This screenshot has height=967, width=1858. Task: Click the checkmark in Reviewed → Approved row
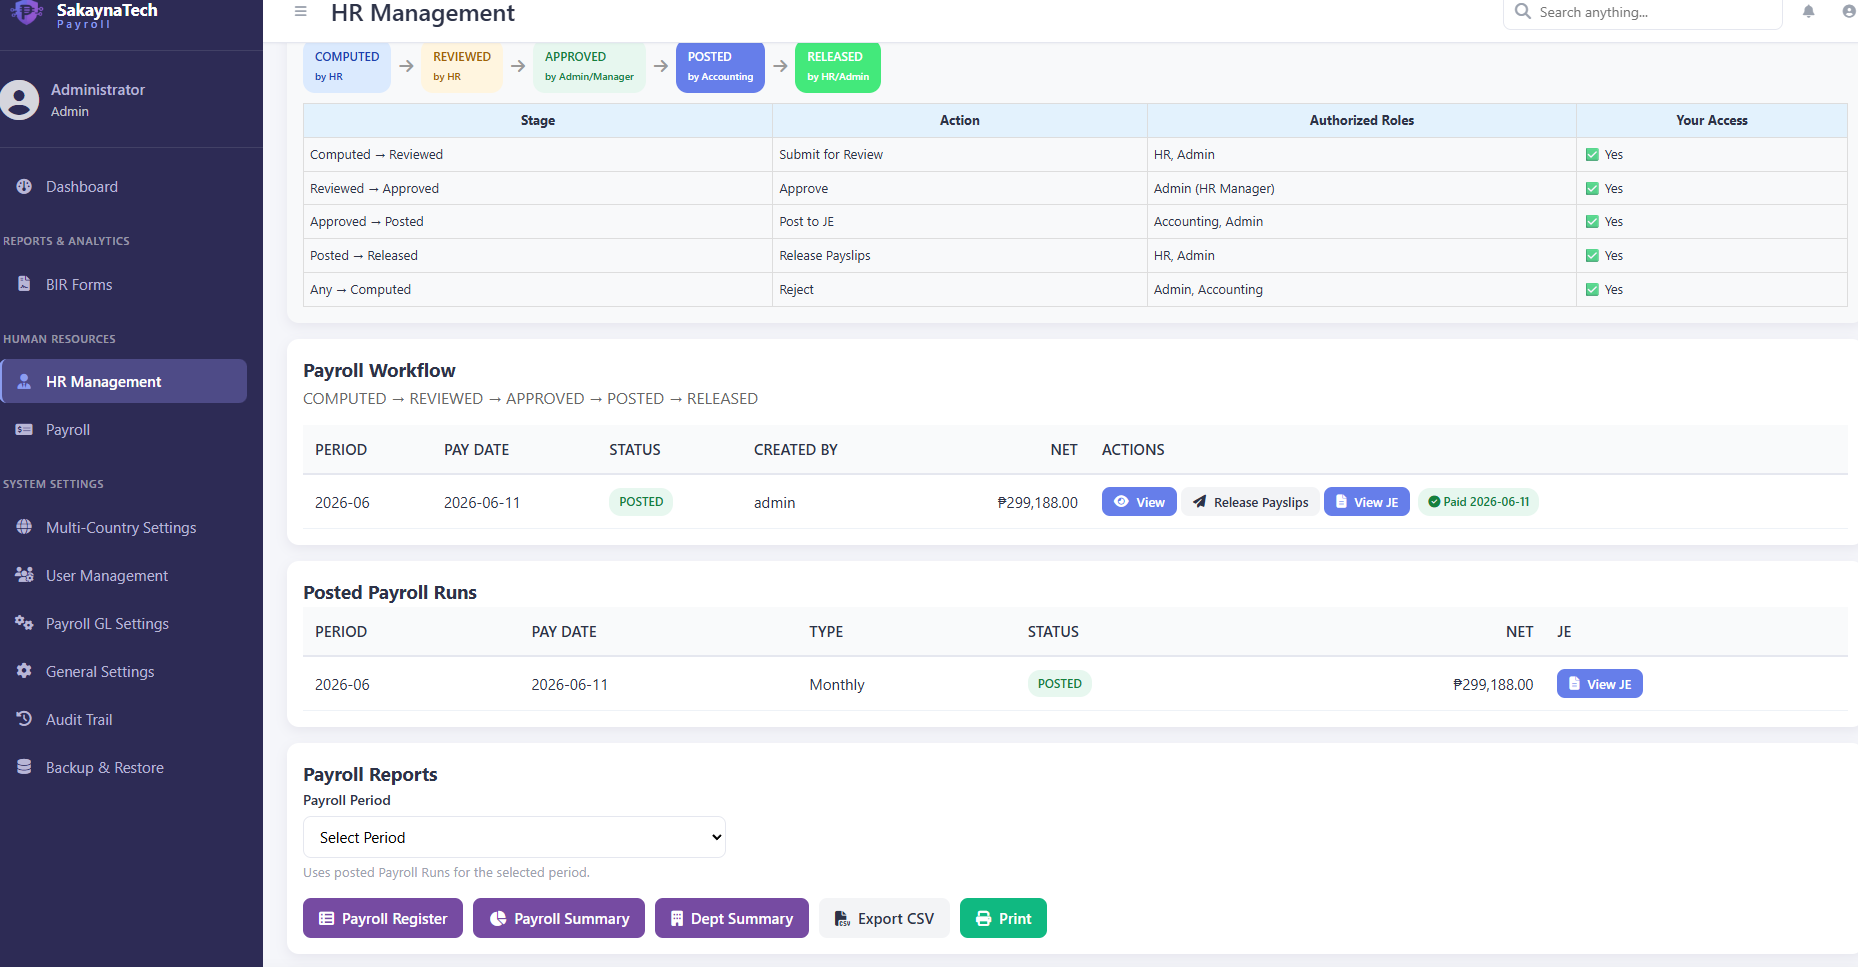(x=1592, y=188)
